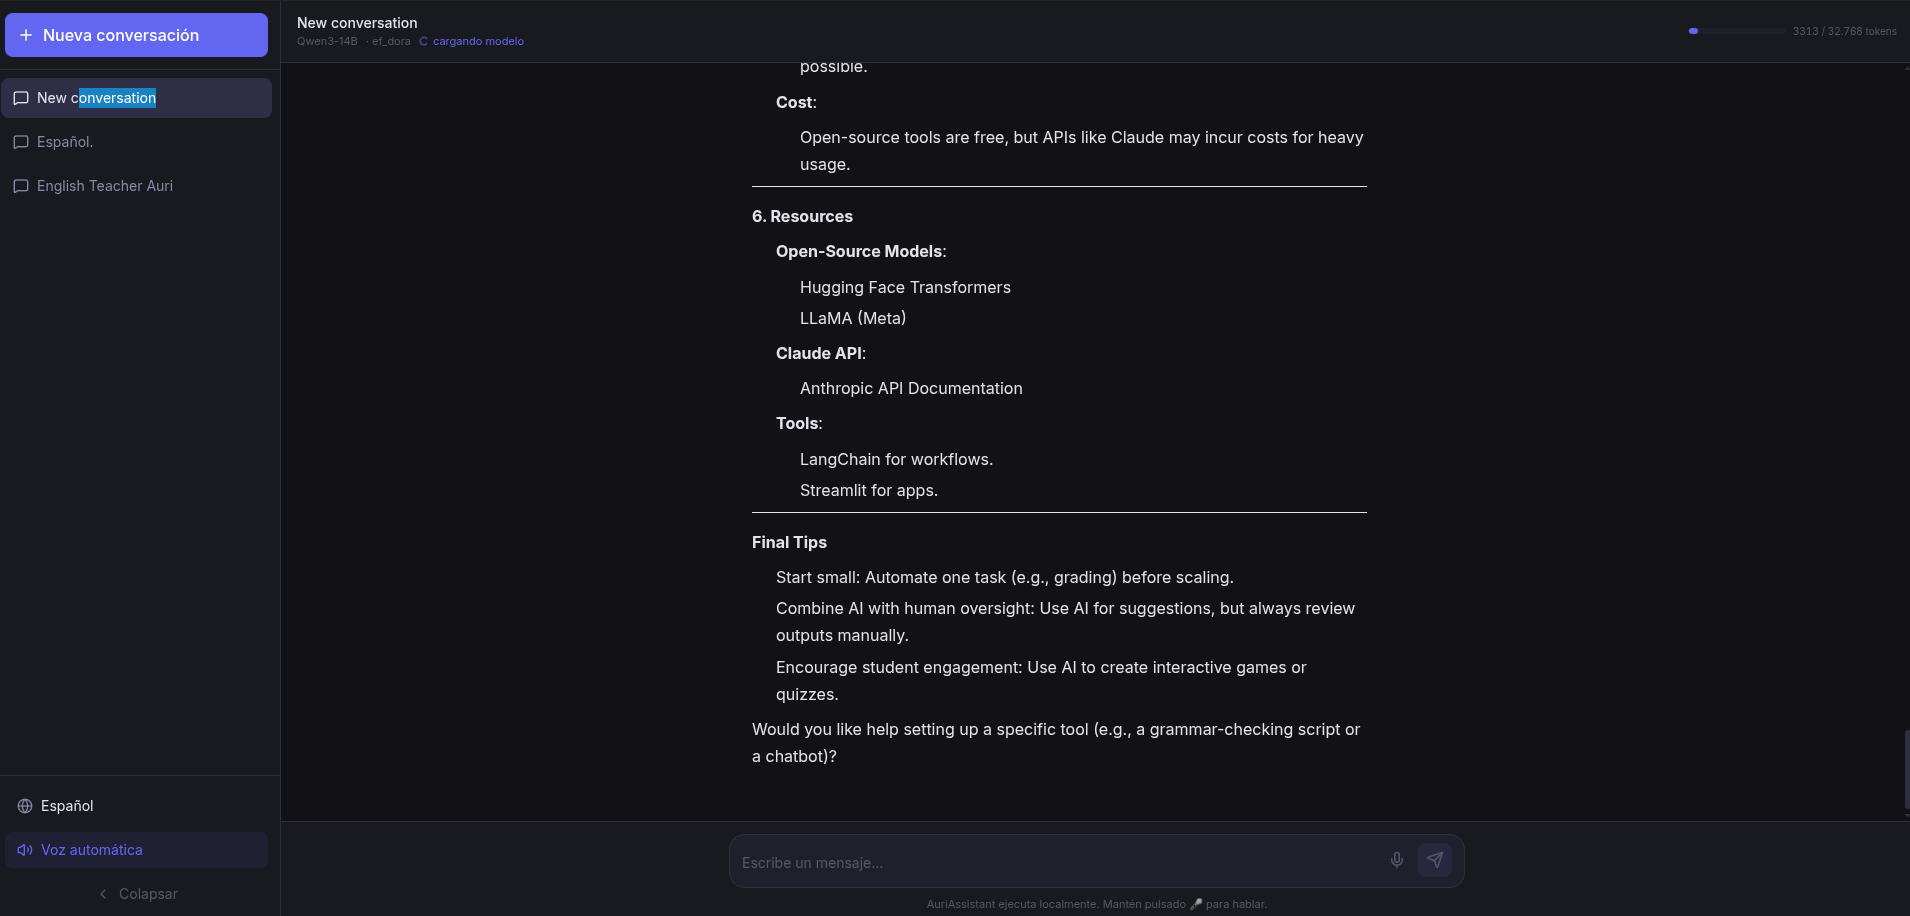Click the Claude API: subheading
Viewport: 1910px width, 916px height.
point(821,353)
